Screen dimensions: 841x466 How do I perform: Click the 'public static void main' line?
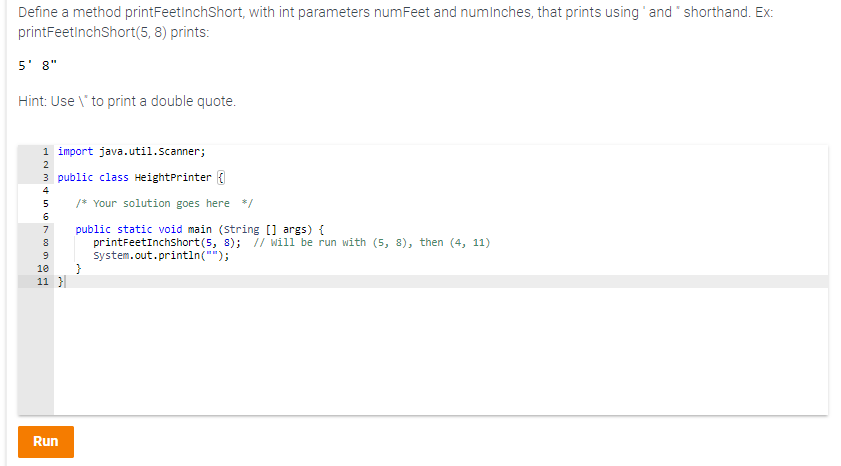click(200, 230)
